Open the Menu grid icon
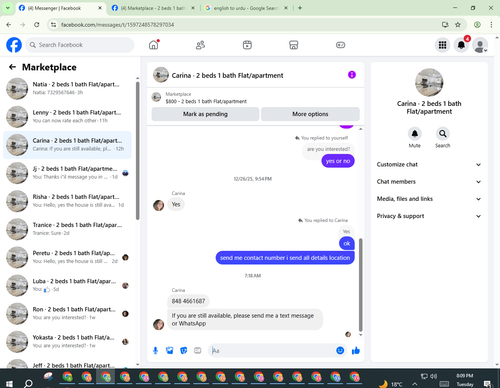The height and width of the screenshot is (388, 500). pyautogui.click(x=442, y=45)
